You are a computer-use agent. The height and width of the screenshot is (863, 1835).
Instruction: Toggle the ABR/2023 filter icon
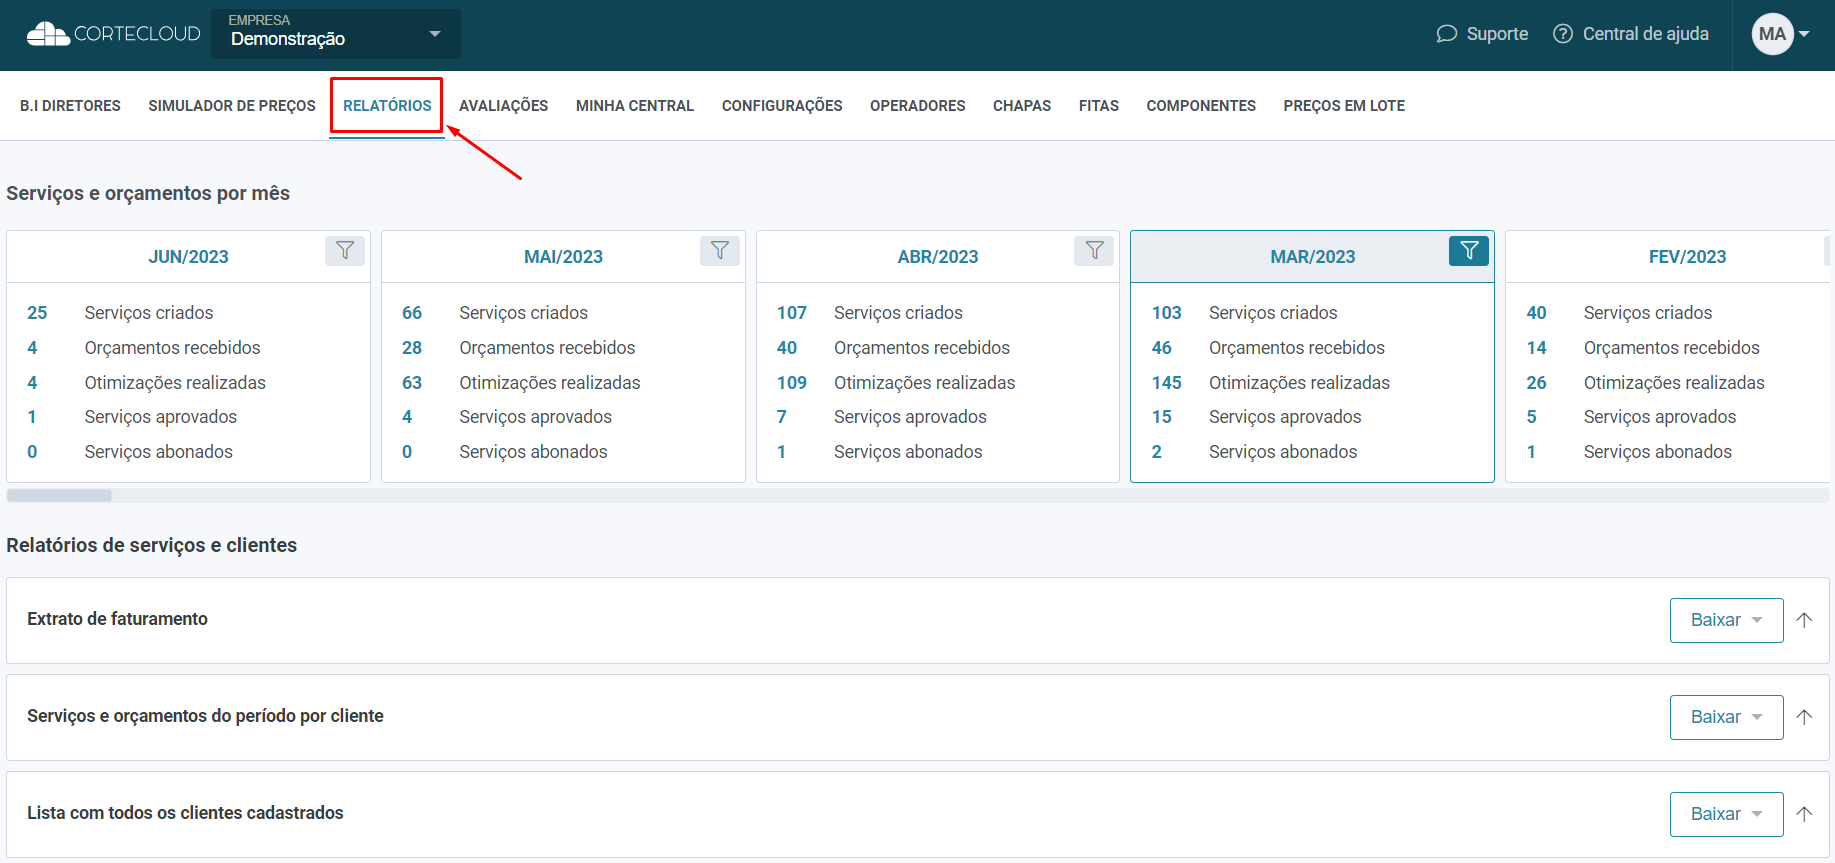click(x=1094, y=251)
